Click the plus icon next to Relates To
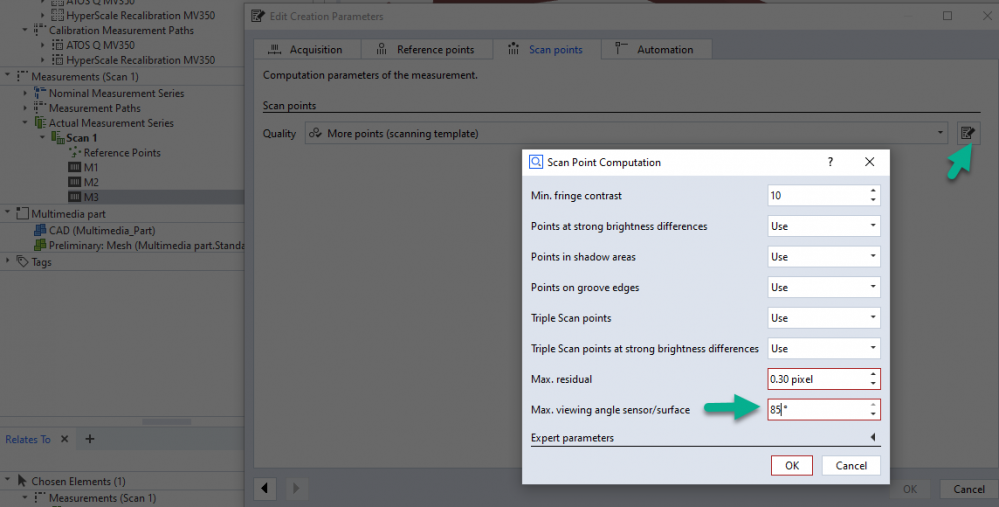 click(x=89, y=439)
